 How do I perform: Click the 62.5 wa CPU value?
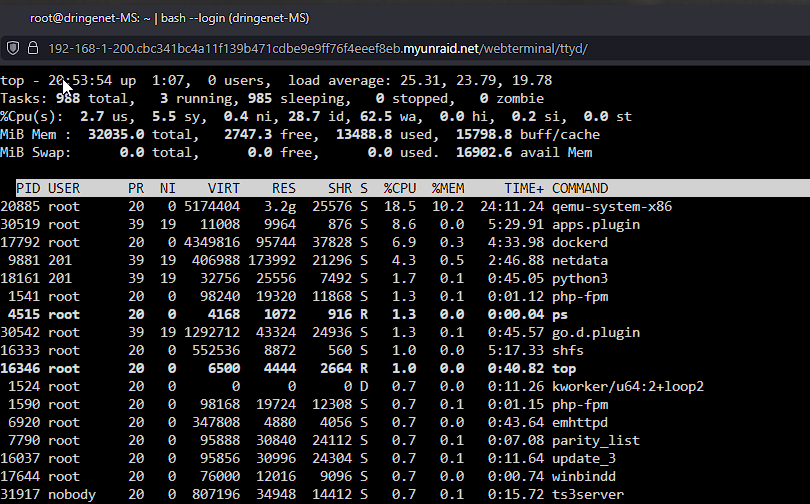coord(376,117)
